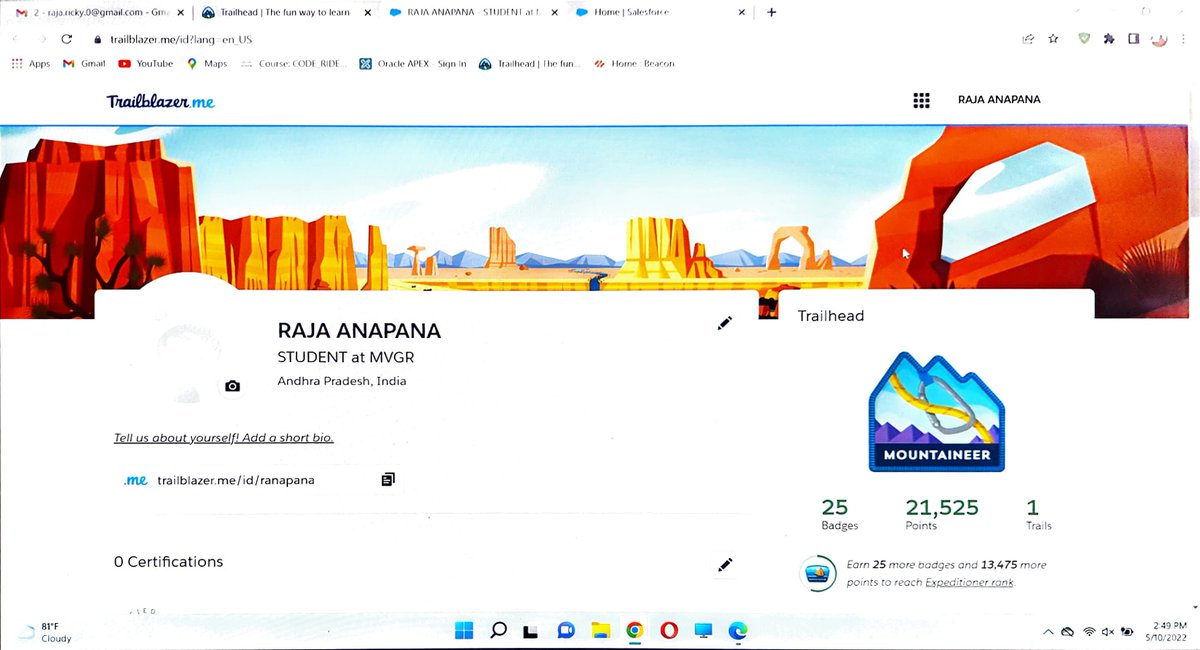Open the Oracle APEX Sign In bookmark

414,63
